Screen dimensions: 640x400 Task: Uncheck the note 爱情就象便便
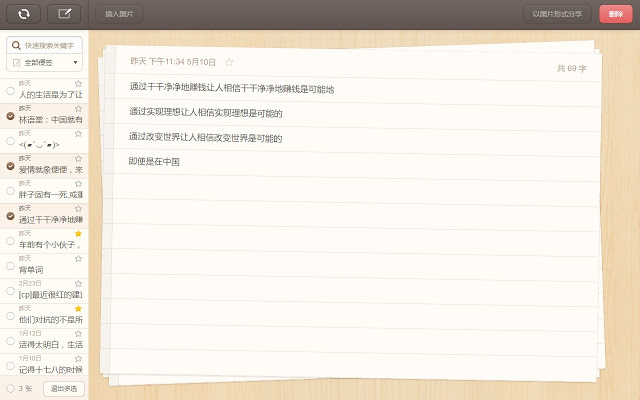[11, 166]
